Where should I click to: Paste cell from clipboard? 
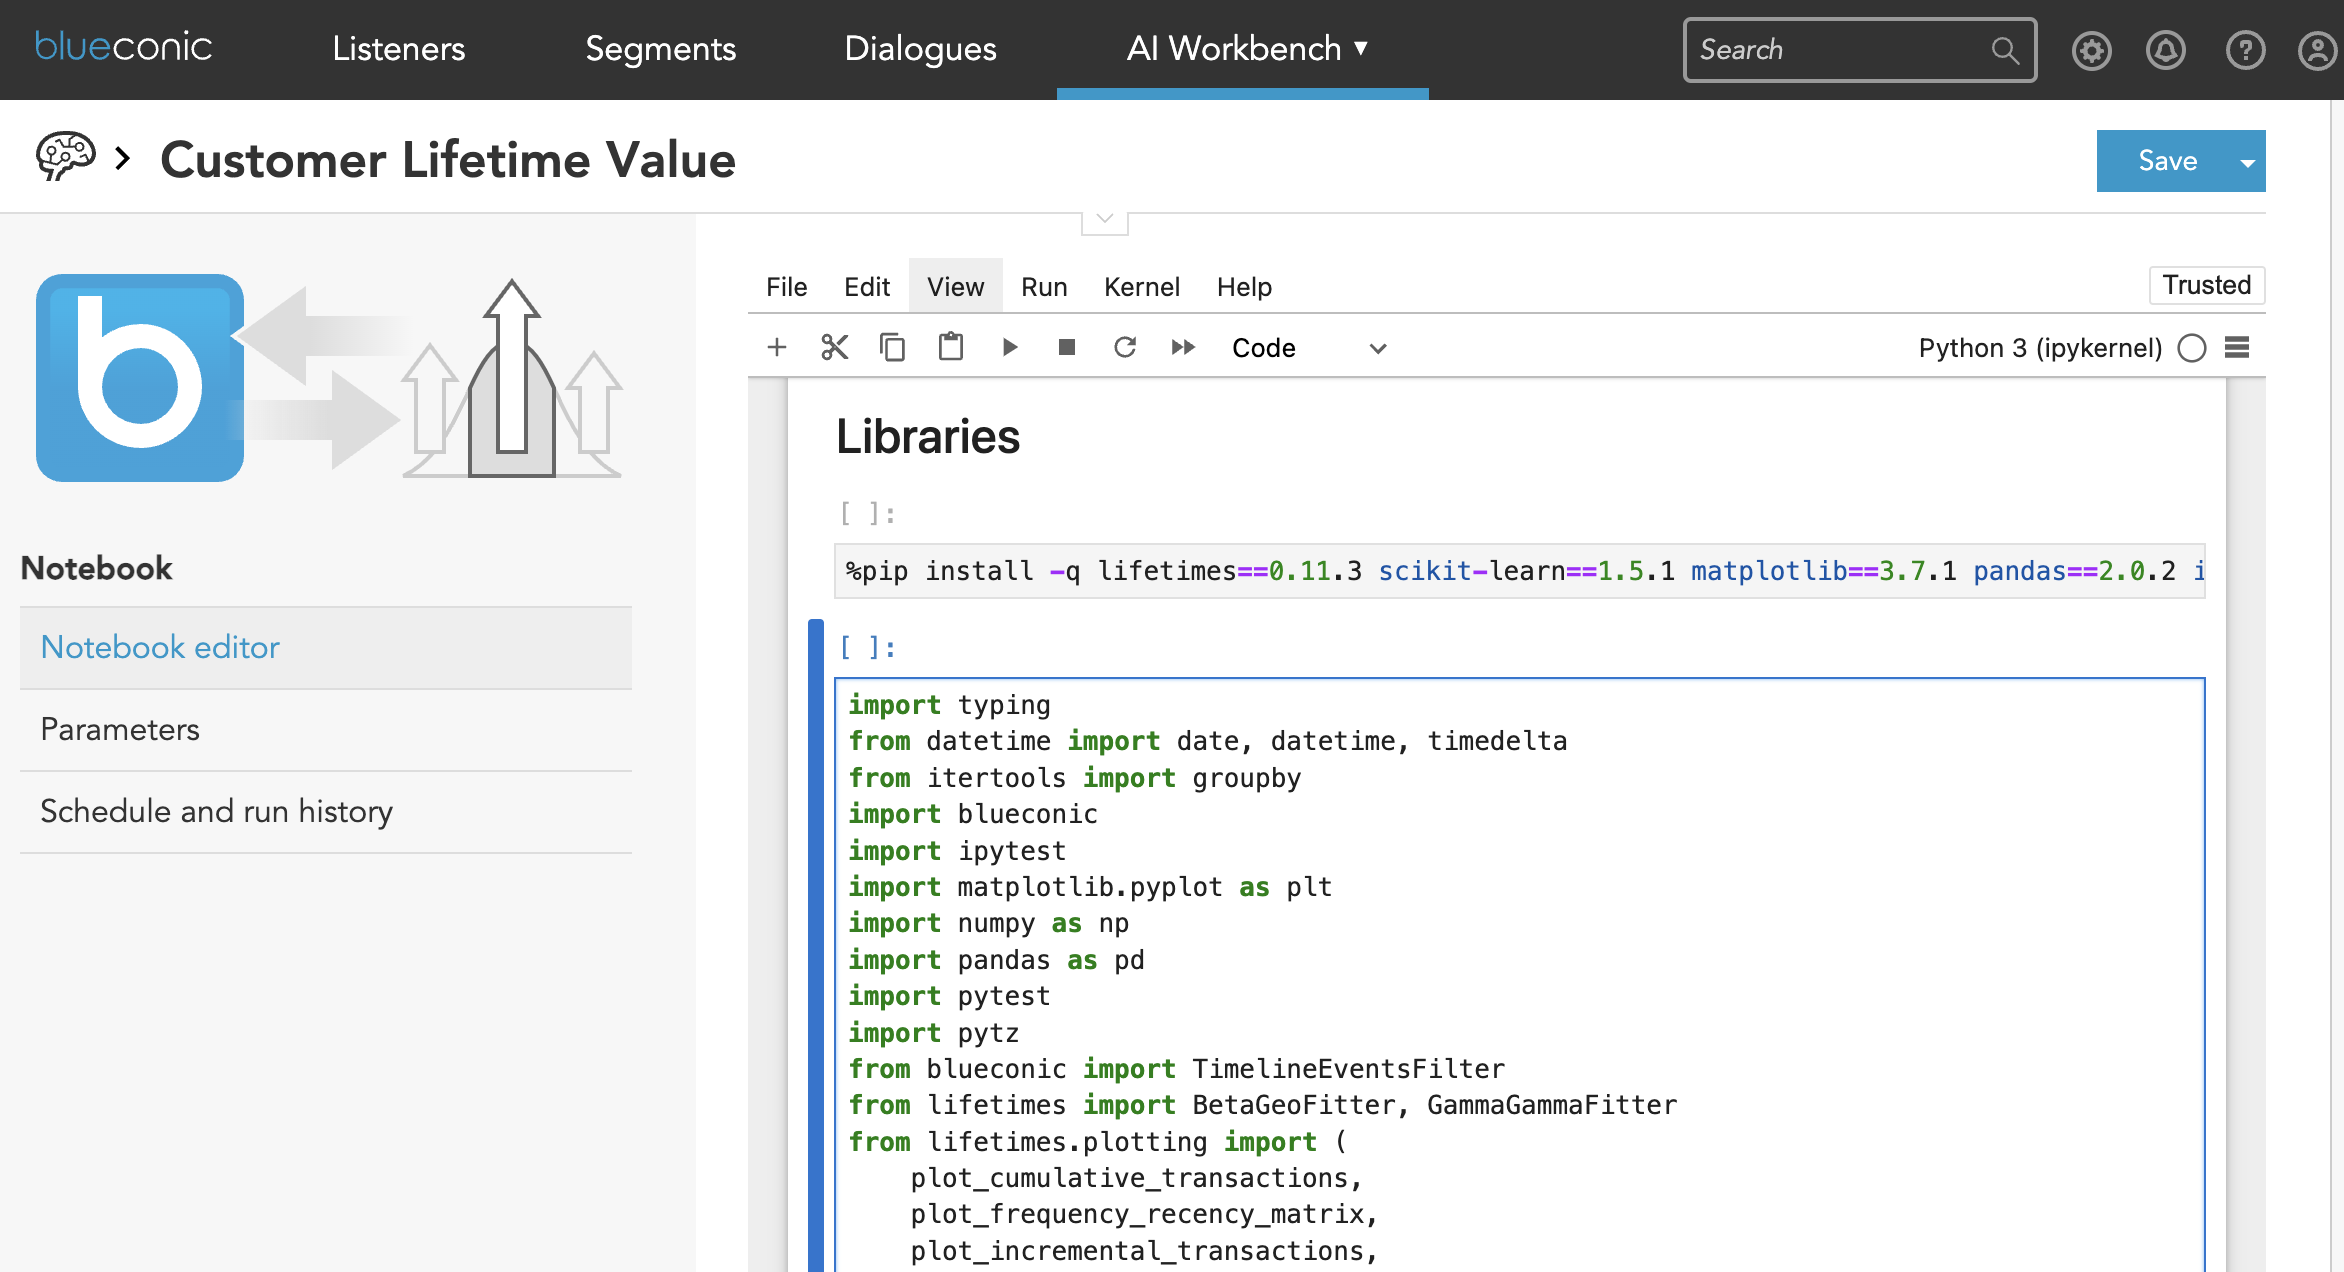(950, 347)
